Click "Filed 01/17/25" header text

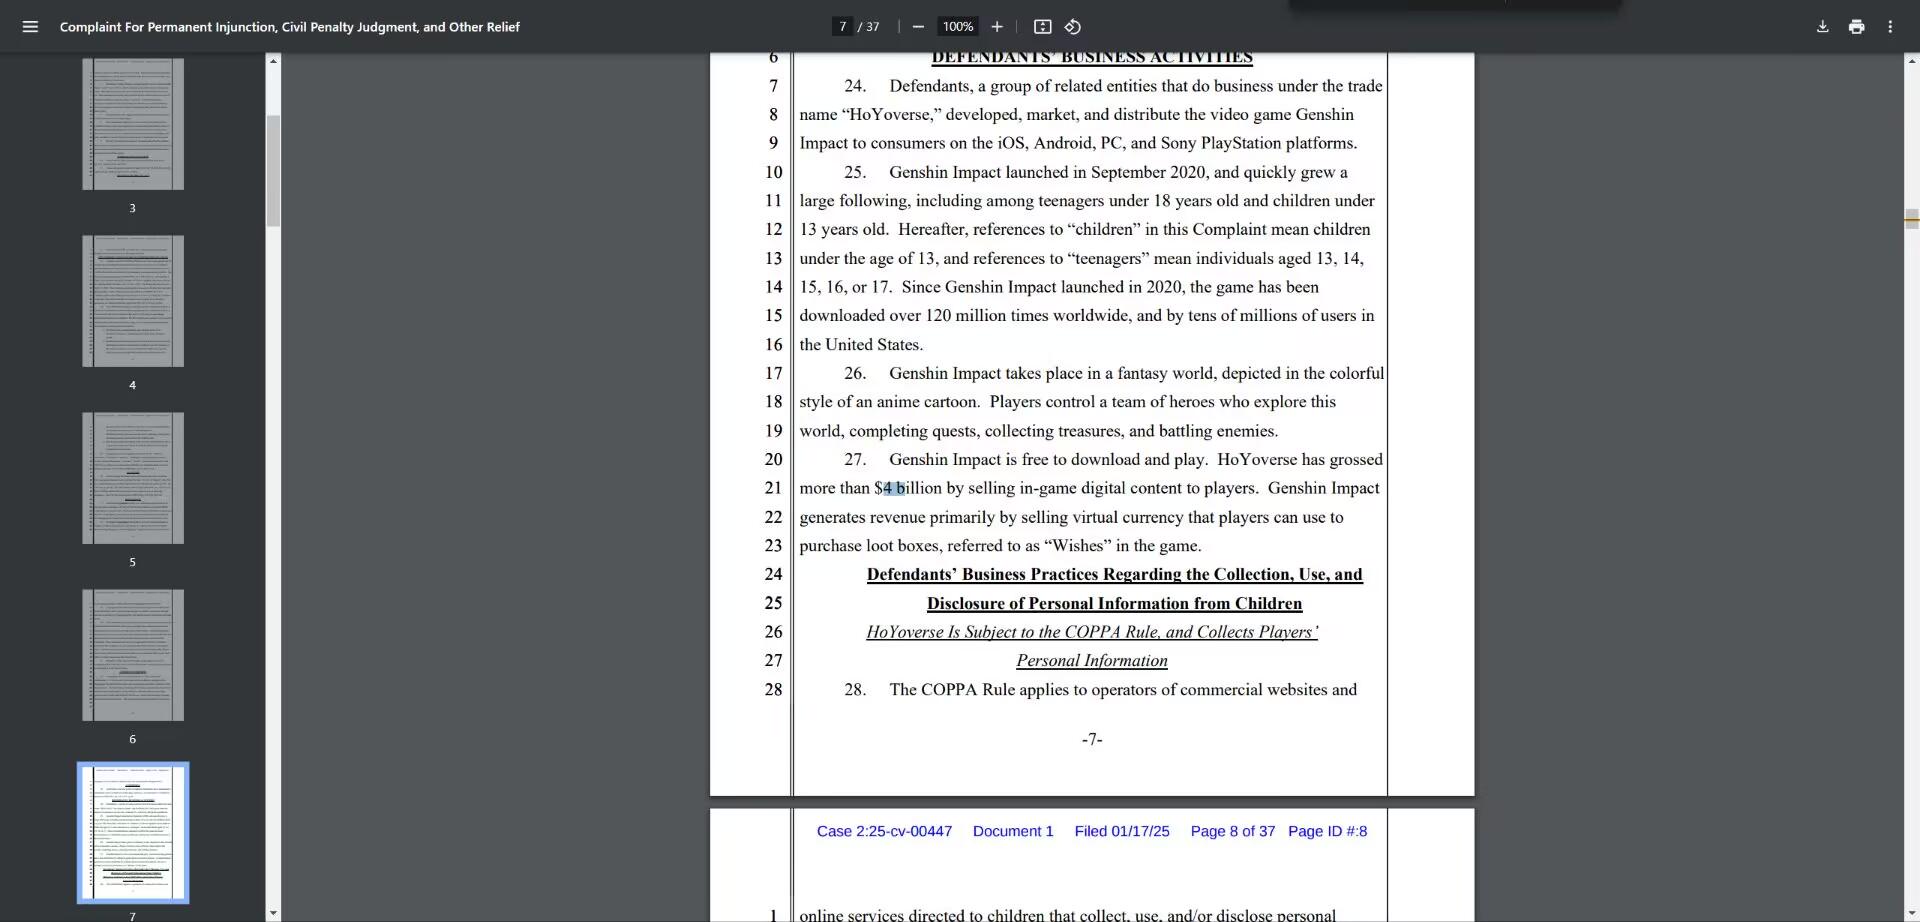click(1122, 831)
